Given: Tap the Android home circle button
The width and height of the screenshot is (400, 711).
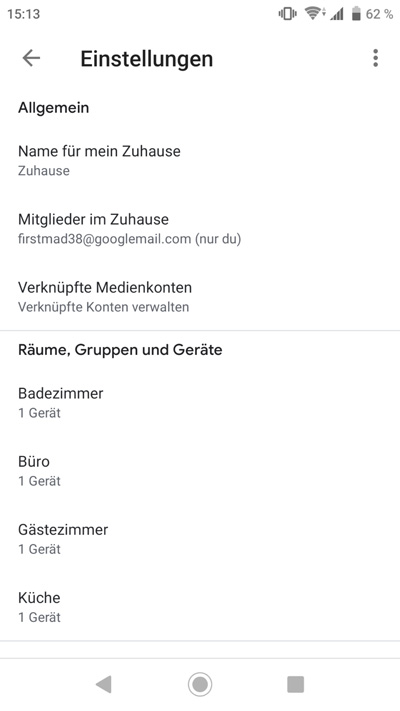Looking at the screenshot, I should (x=200, y=684).
